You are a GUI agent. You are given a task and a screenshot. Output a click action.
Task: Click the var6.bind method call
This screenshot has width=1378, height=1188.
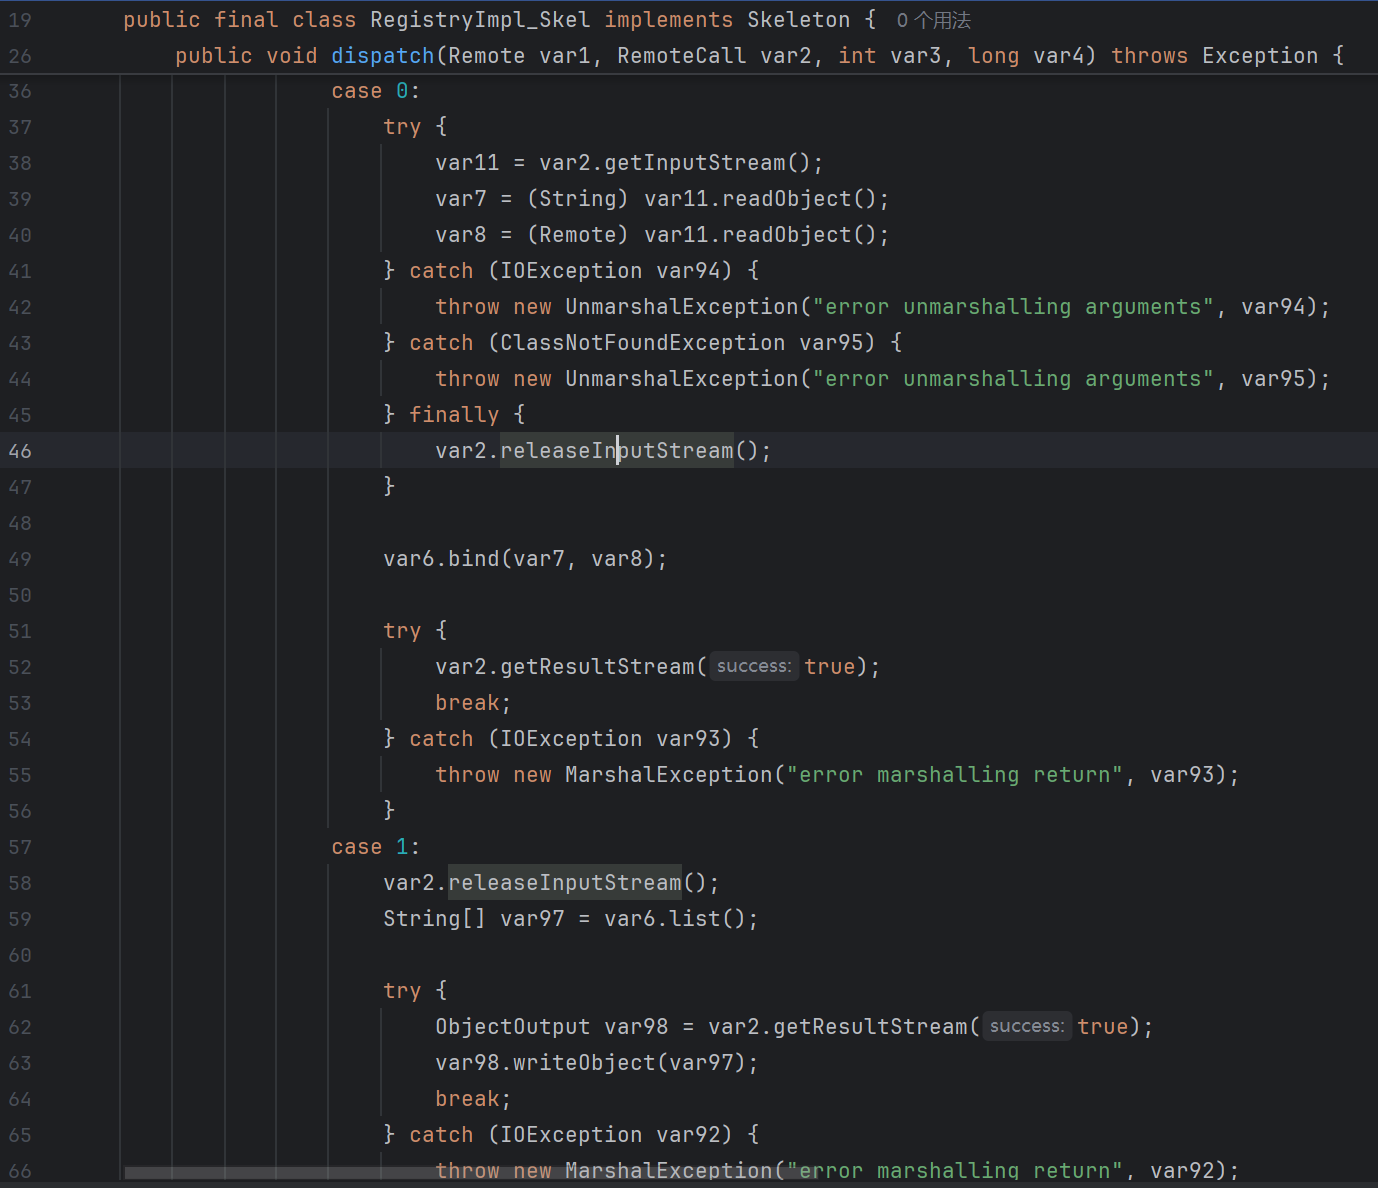click(x=473, y=559)
